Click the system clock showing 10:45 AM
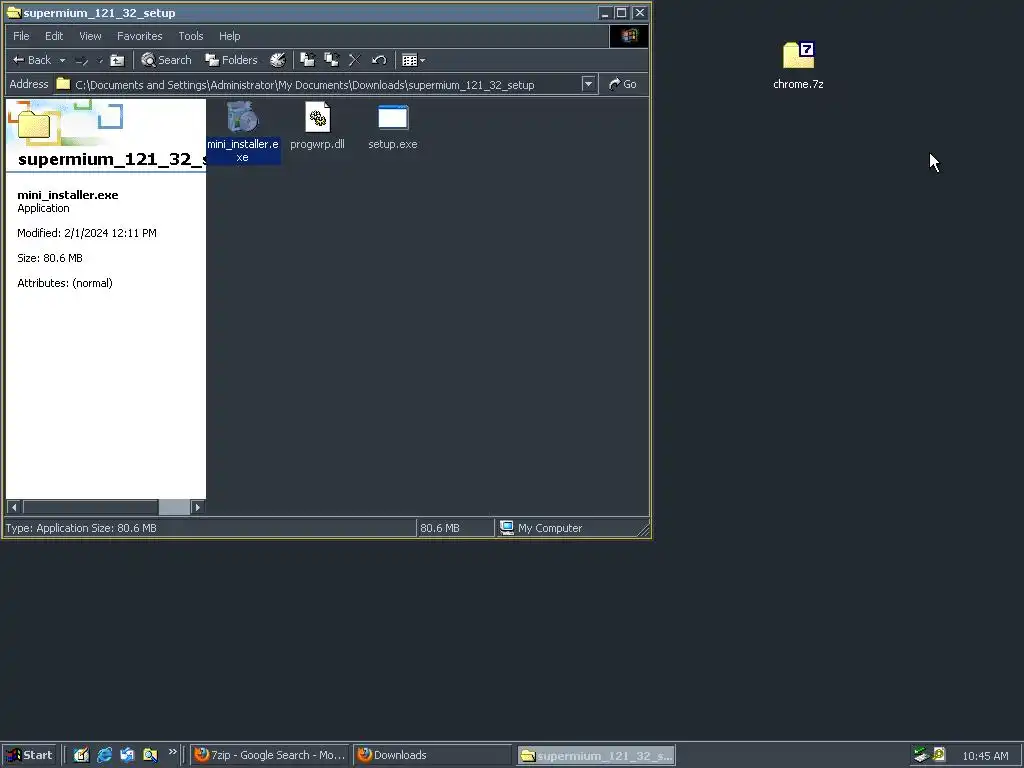1024x768 pixels. point(985,756)
